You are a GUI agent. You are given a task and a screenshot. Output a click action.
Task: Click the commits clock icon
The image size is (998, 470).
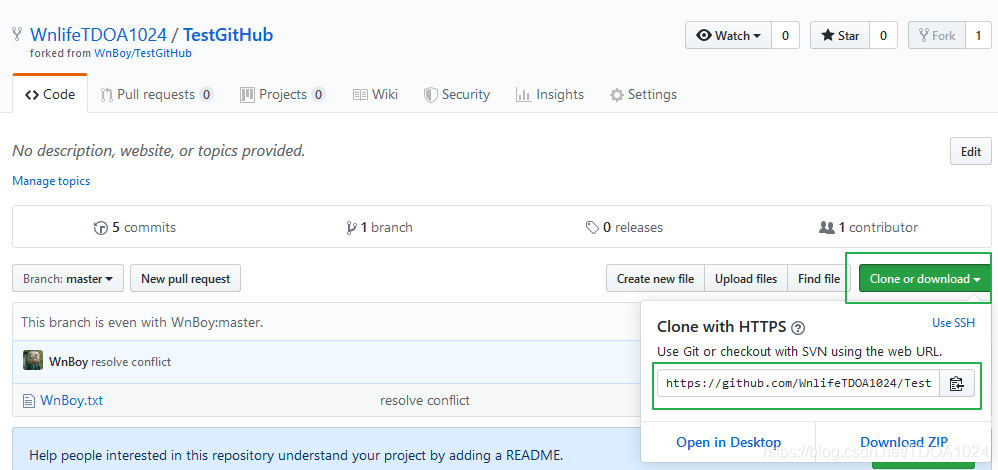point(101,228)
